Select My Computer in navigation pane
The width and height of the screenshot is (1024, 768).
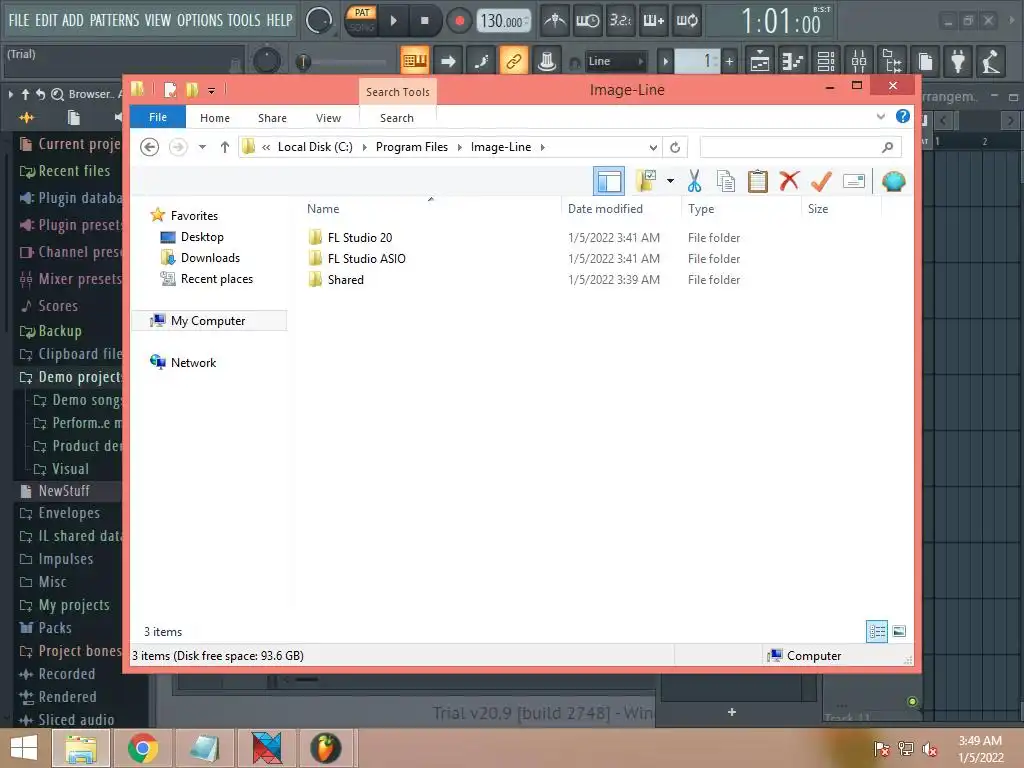coord(208,321)
